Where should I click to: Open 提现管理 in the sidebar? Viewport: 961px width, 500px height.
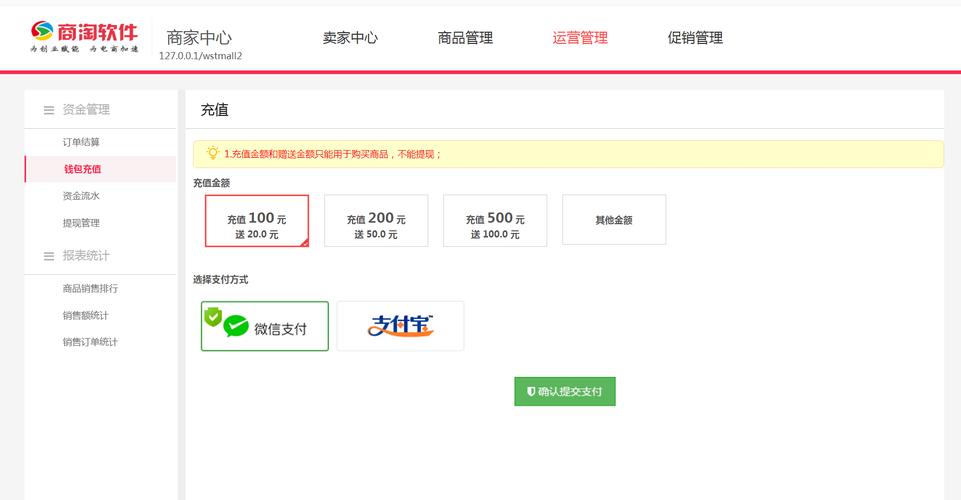click(81, 223)
